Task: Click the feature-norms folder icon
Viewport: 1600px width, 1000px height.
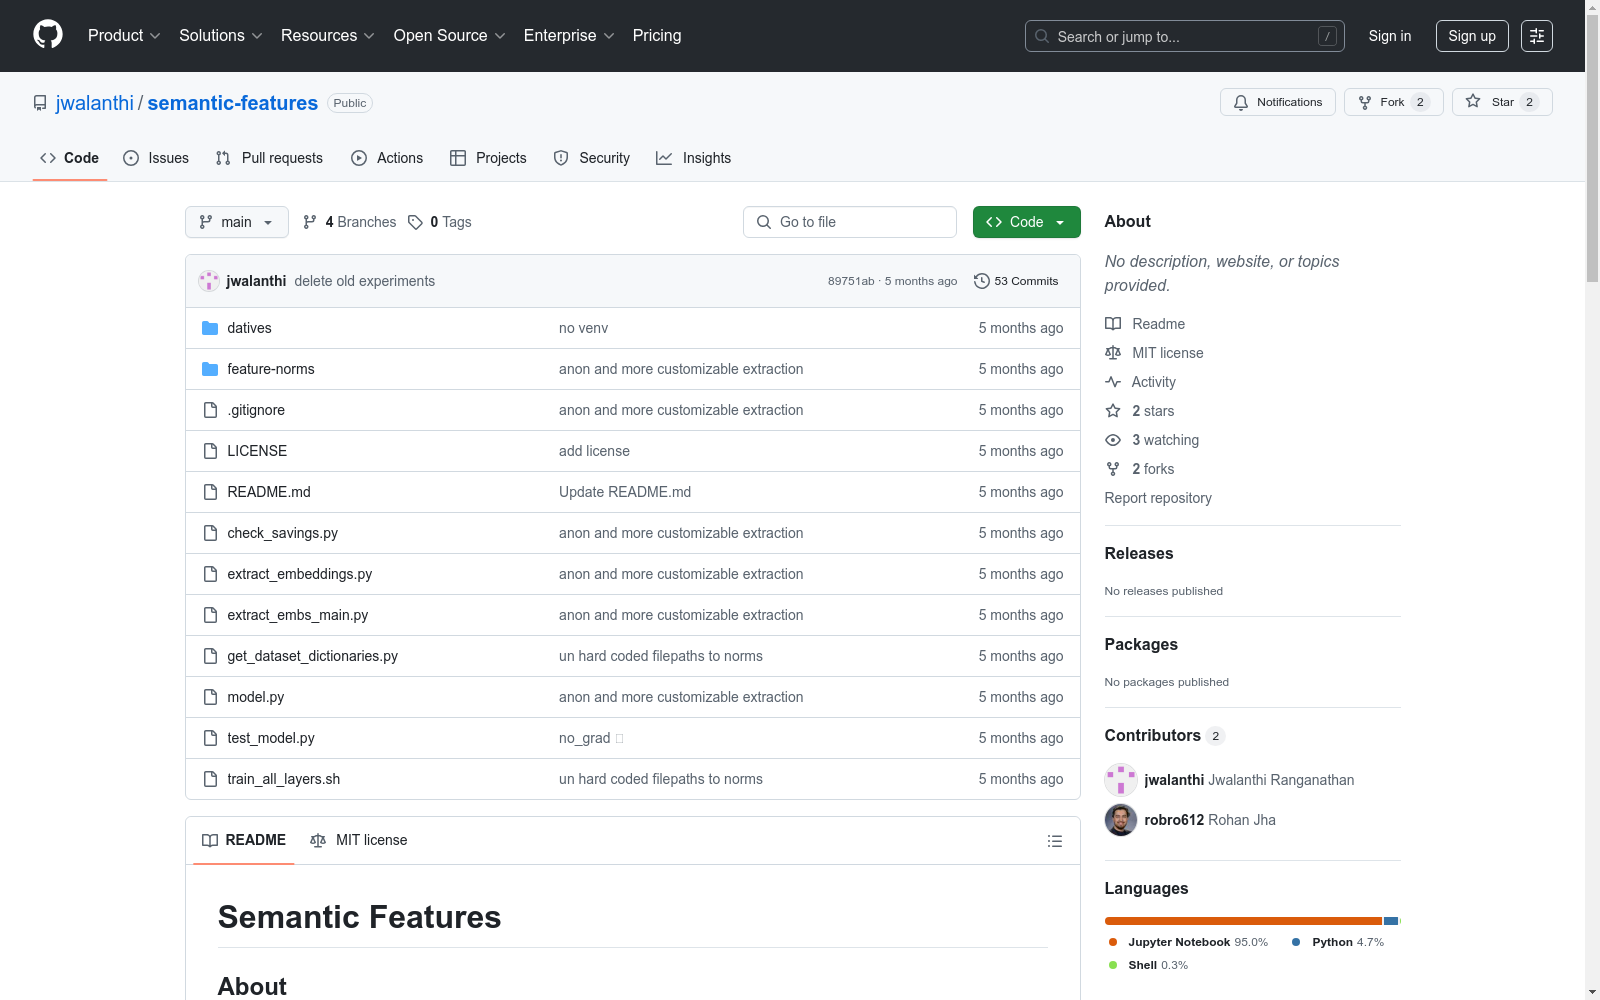Action: [x=210, y=369]
